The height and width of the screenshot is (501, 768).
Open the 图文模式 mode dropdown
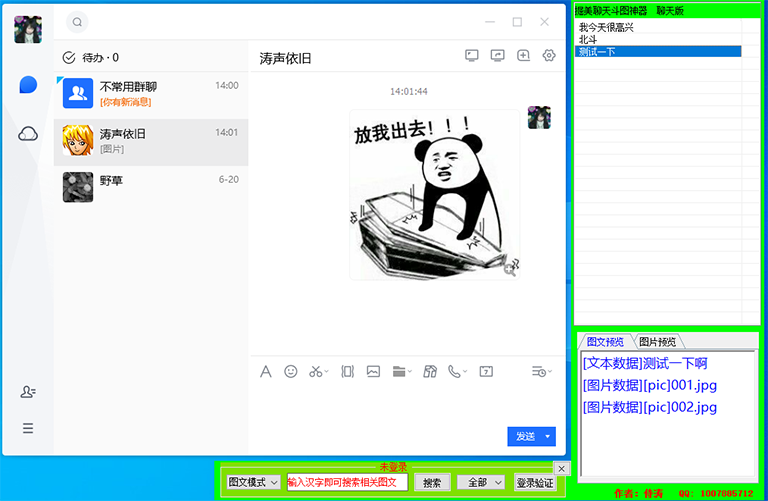[253, 482]
